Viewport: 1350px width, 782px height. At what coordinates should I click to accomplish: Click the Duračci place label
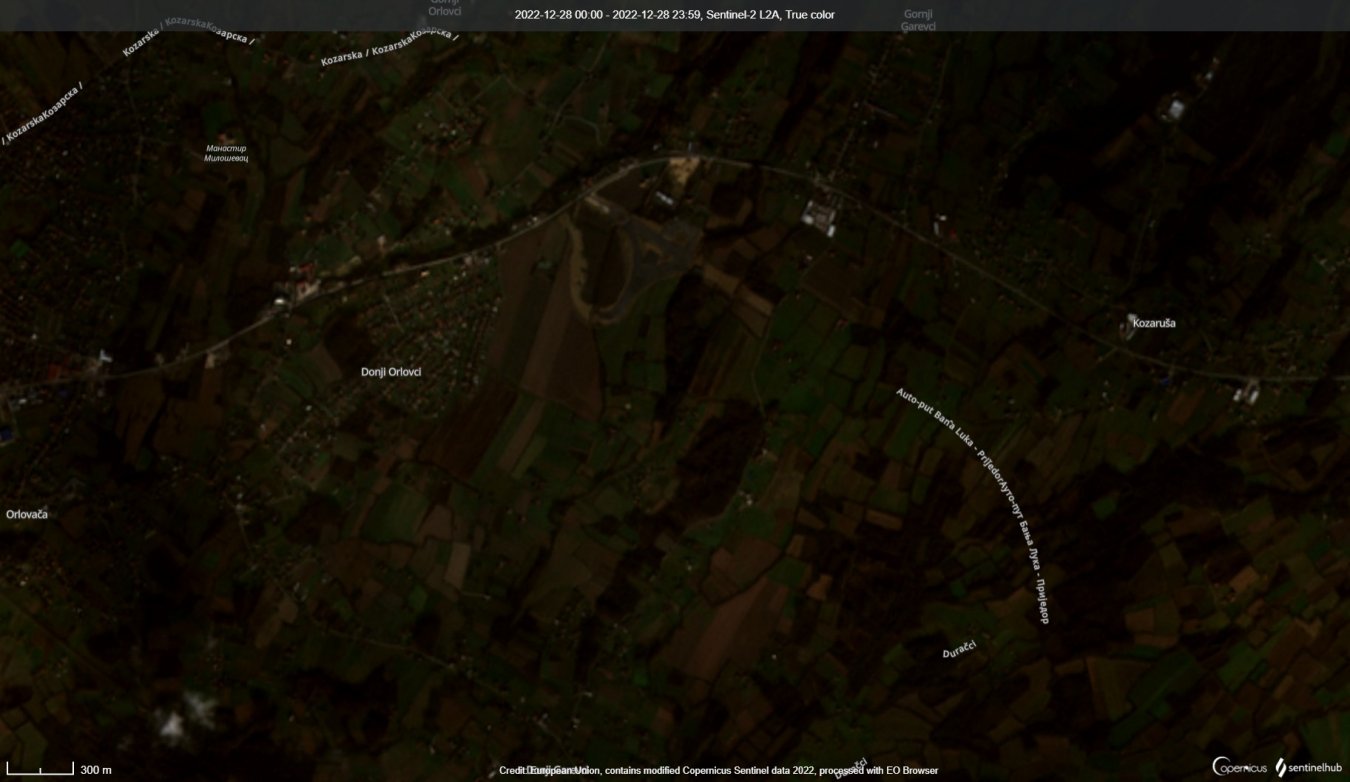pos(958,648)
